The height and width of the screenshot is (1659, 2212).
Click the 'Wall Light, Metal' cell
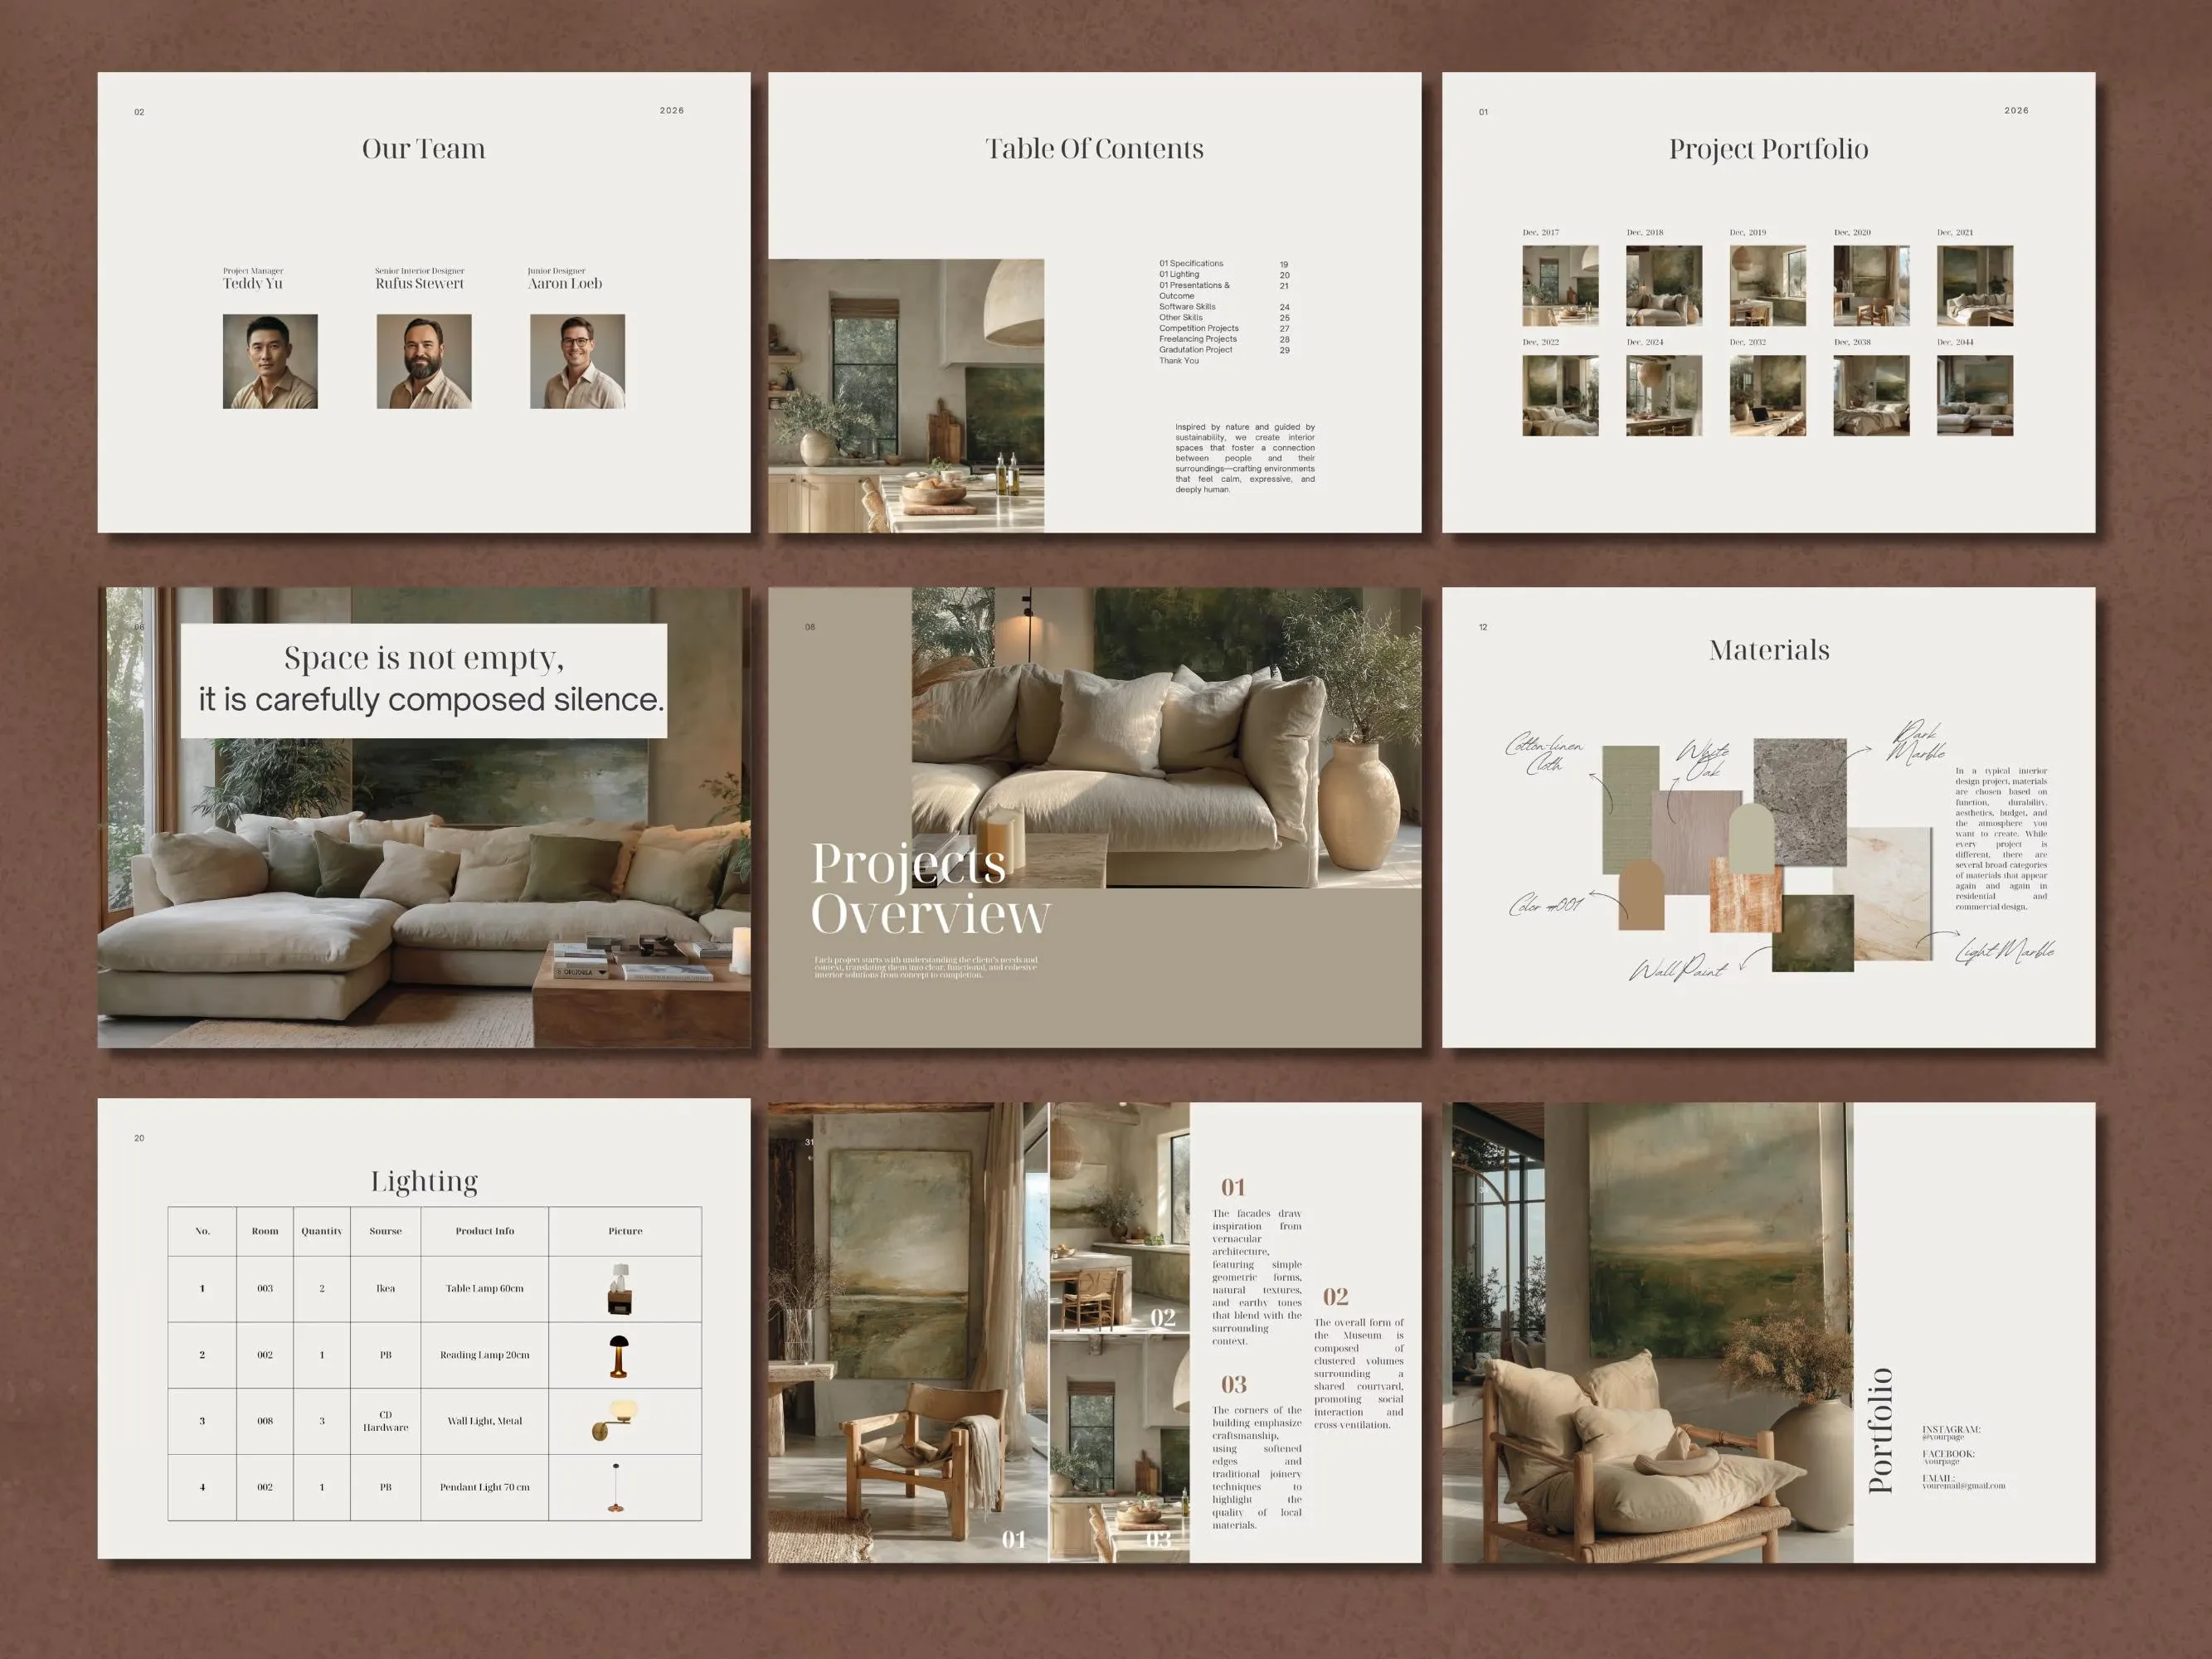tap(484, 1421)
